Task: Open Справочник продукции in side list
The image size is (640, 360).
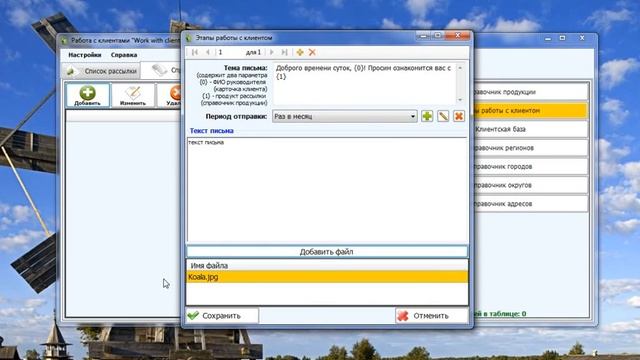Action: point(531,92)
